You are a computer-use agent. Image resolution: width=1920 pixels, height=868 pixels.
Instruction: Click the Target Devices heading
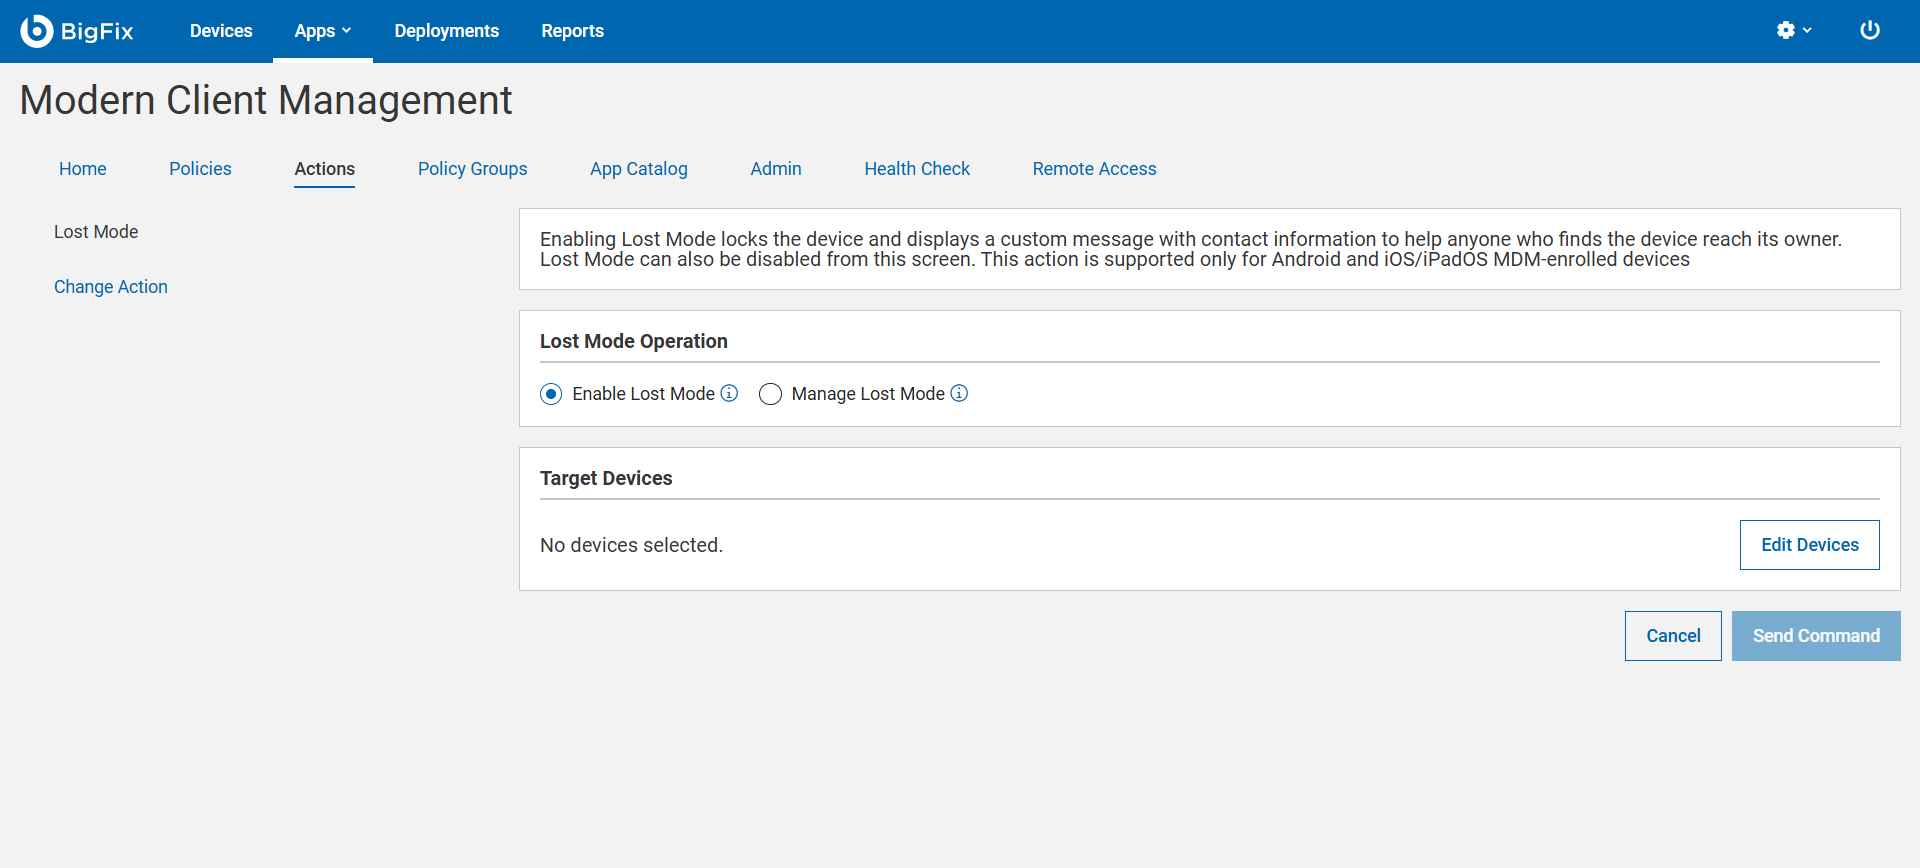pos(606,478)
